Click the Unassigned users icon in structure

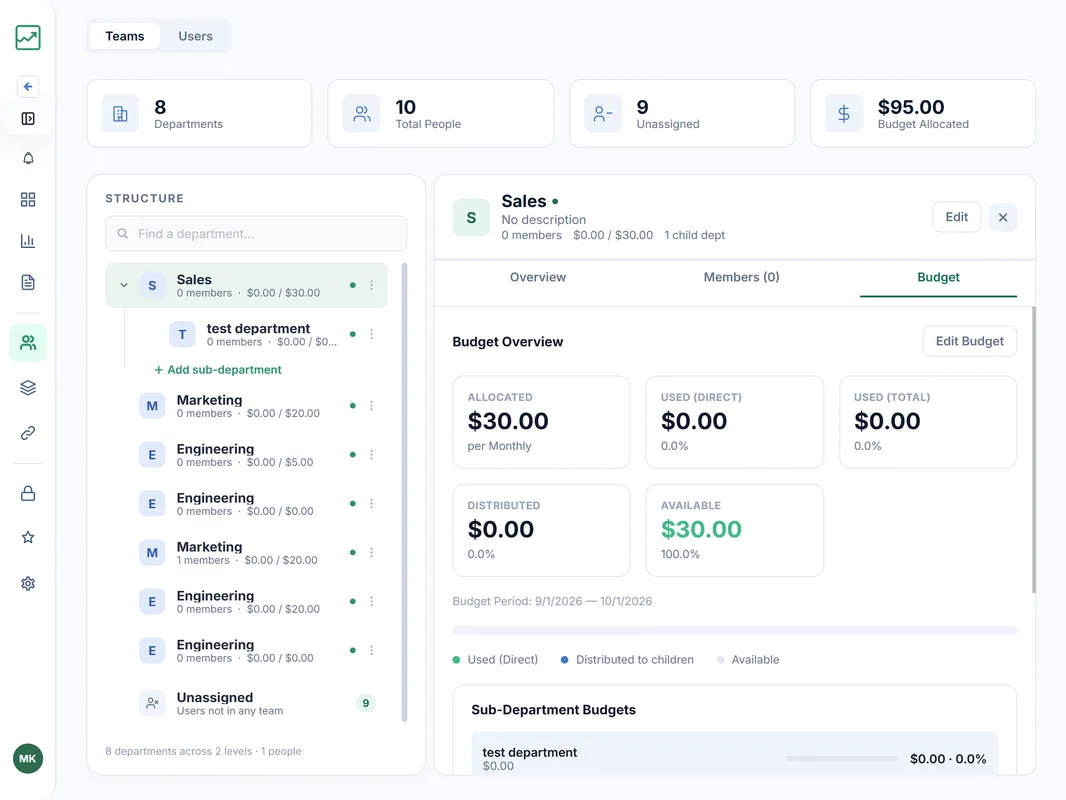click(152, 703)
